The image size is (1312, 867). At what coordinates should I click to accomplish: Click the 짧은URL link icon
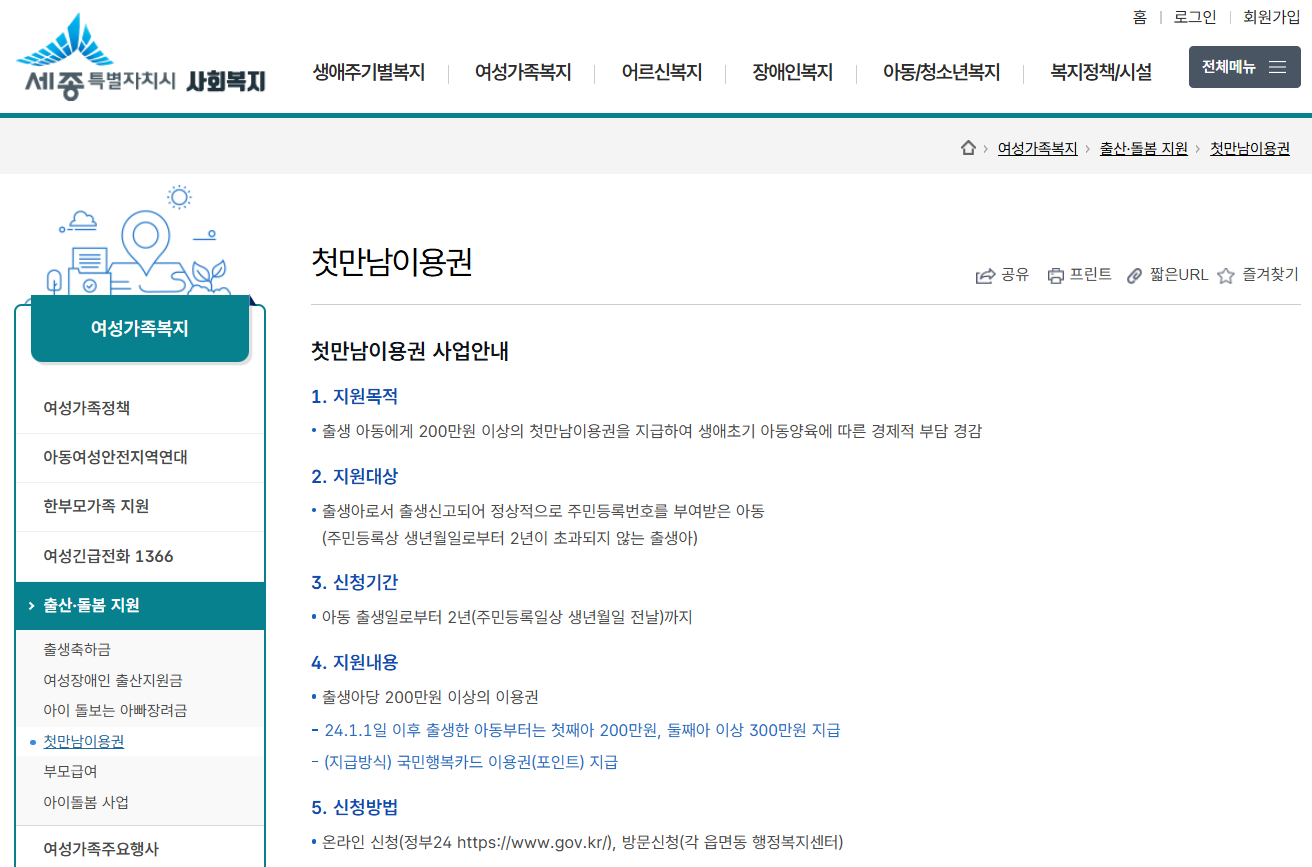tap(1134, 276)
